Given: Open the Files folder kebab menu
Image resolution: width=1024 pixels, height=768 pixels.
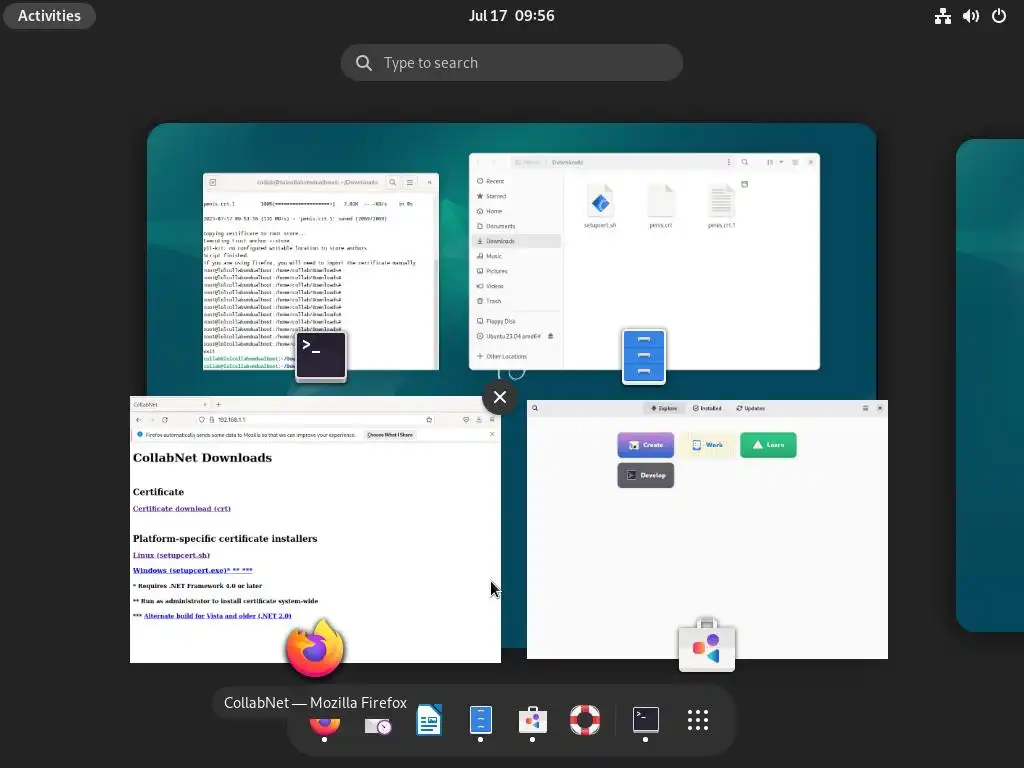Looking at the screenshot, I should 729,162.
